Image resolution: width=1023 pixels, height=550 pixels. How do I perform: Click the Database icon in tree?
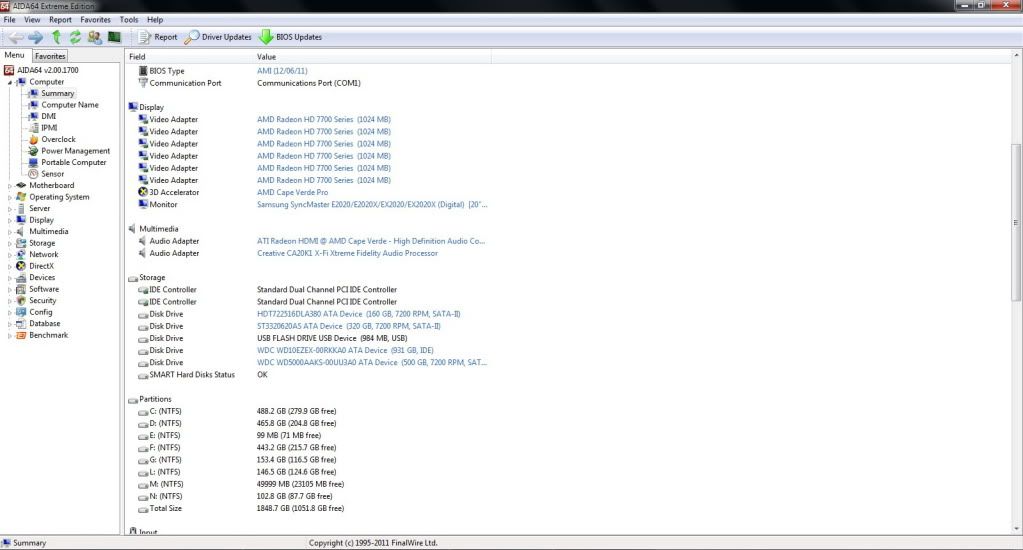point(21,324)
